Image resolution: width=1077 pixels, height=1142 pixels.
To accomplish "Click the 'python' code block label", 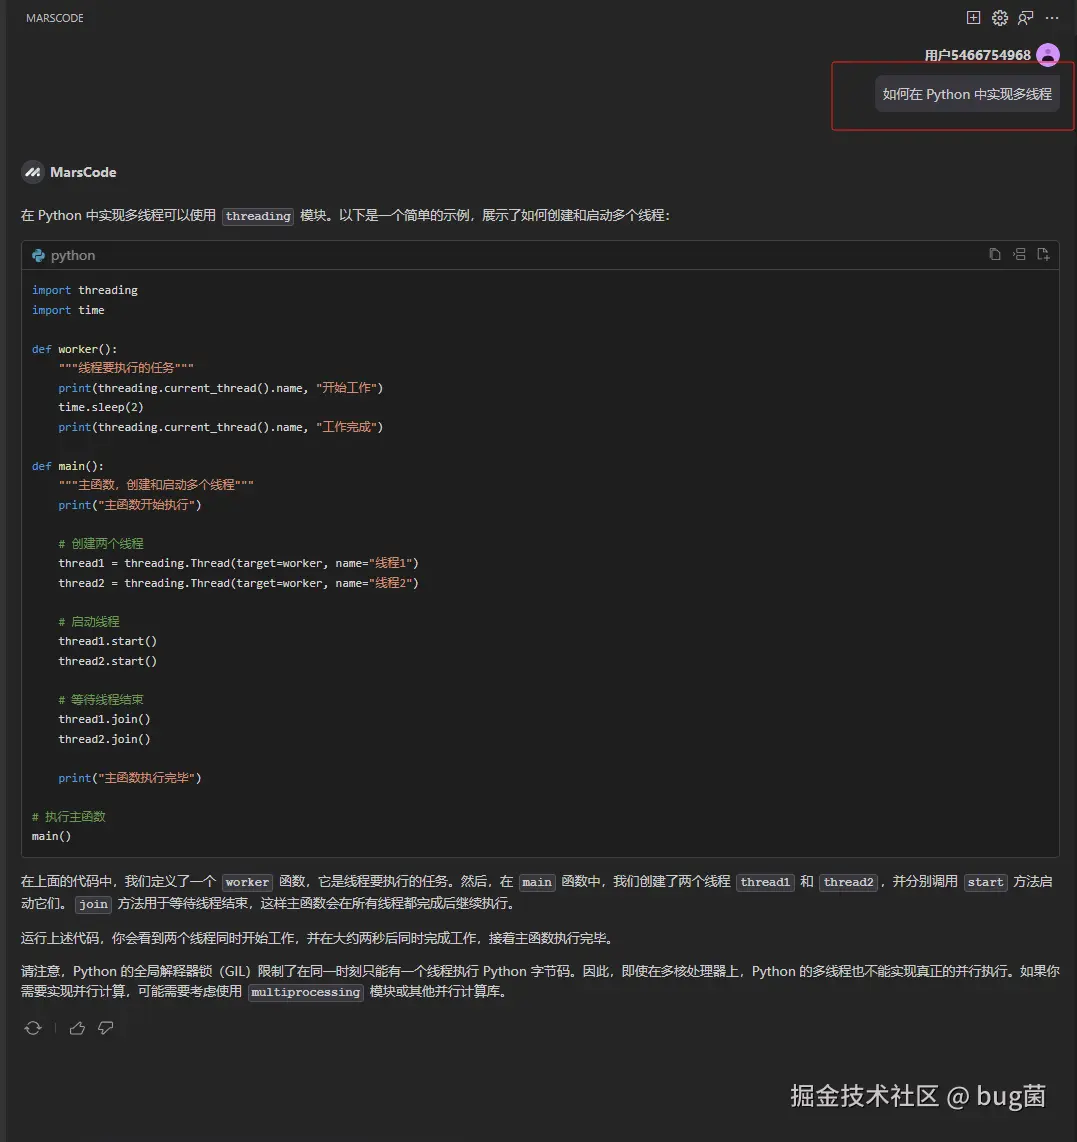I will pos(73,255).
